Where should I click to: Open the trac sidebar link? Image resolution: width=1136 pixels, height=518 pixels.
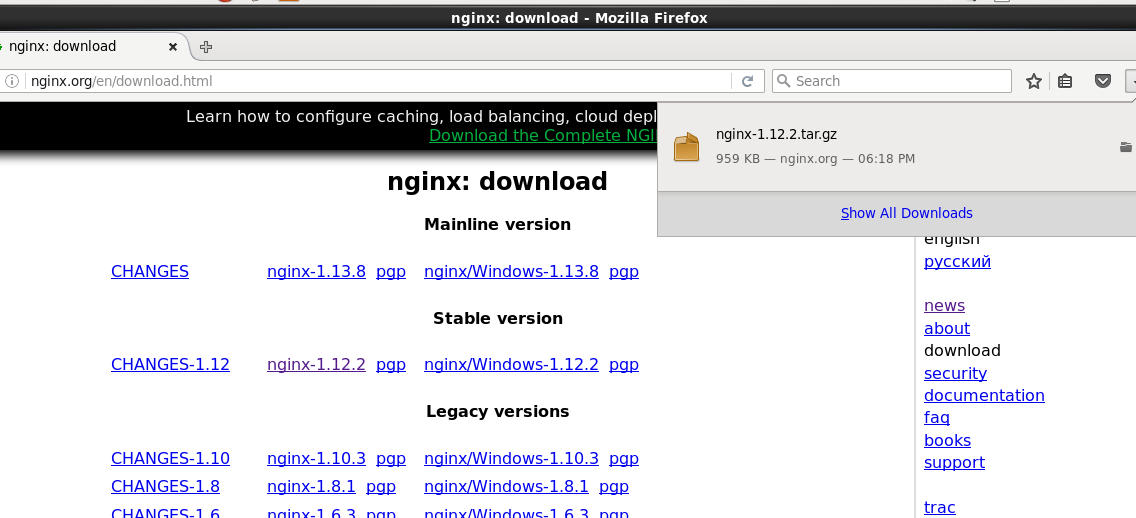click(940, 507)
